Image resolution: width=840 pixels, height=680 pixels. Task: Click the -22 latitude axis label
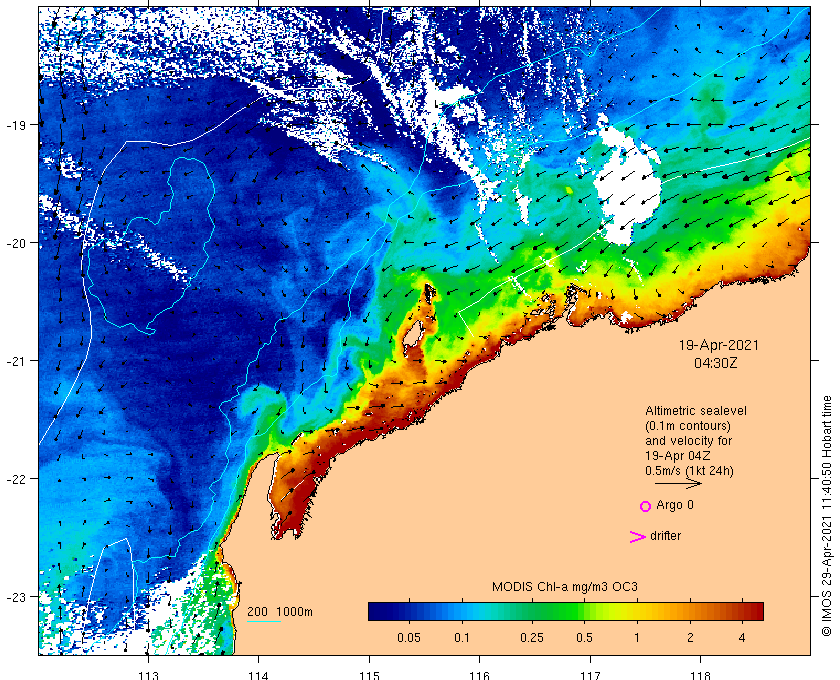pyautogui.click(x=16, y=479)
